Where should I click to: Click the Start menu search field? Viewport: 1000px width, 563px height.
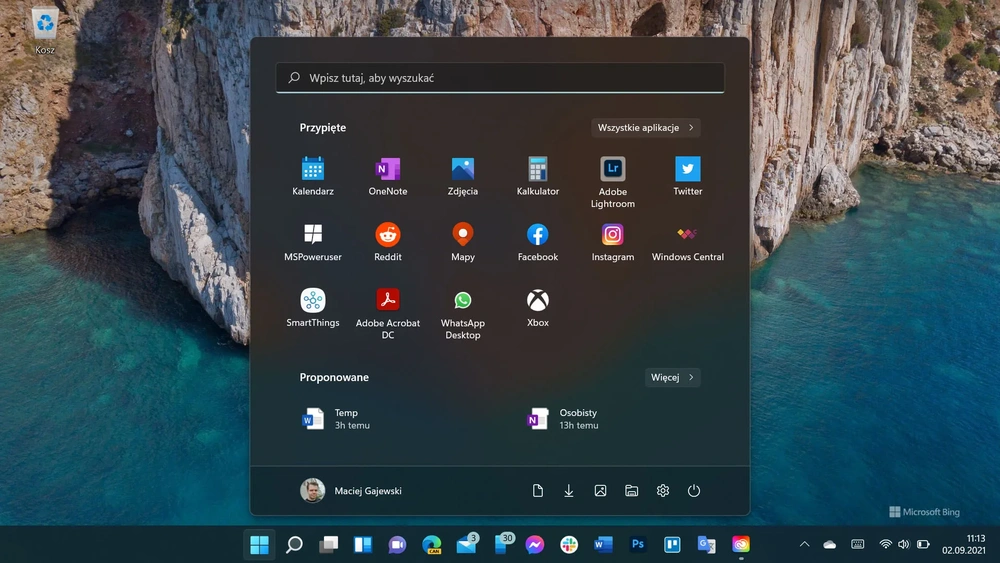coord(500,78)
